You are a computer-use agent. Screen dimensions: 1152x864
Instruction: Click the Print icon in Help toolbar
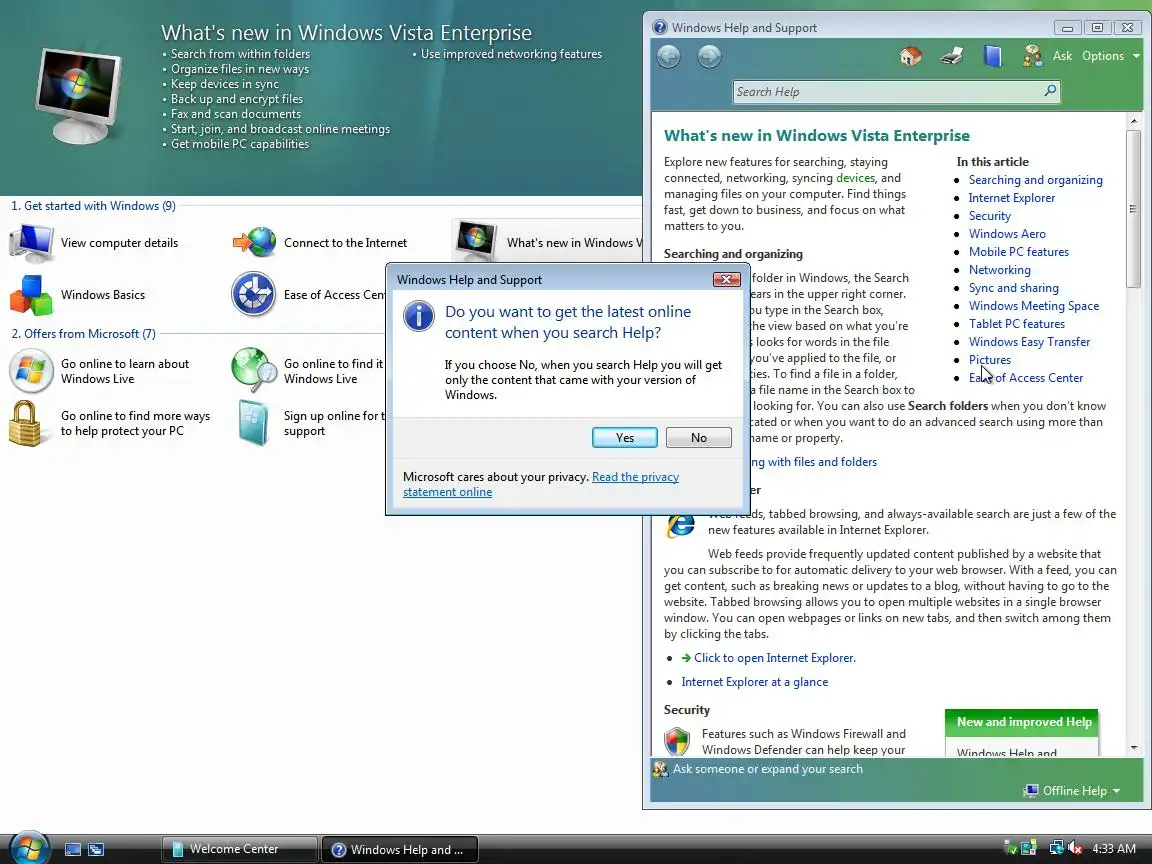951,56
